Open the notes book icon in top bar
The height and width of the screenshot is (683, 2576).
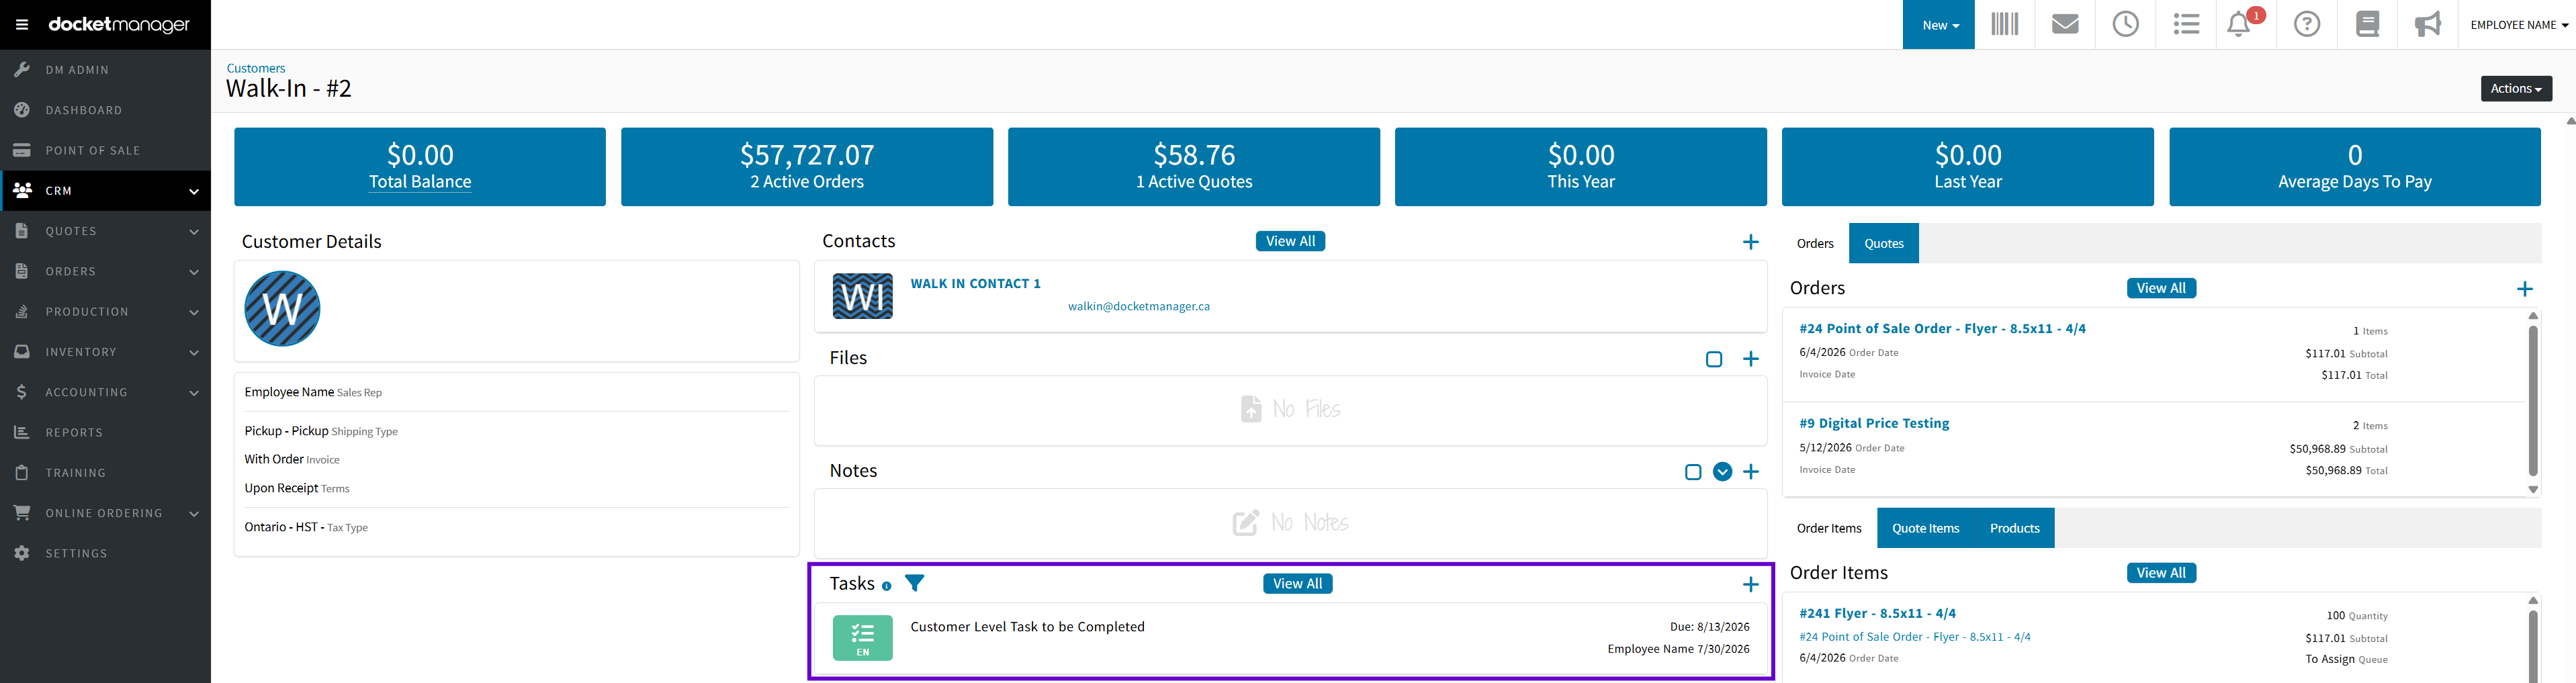click(2367, 24)
